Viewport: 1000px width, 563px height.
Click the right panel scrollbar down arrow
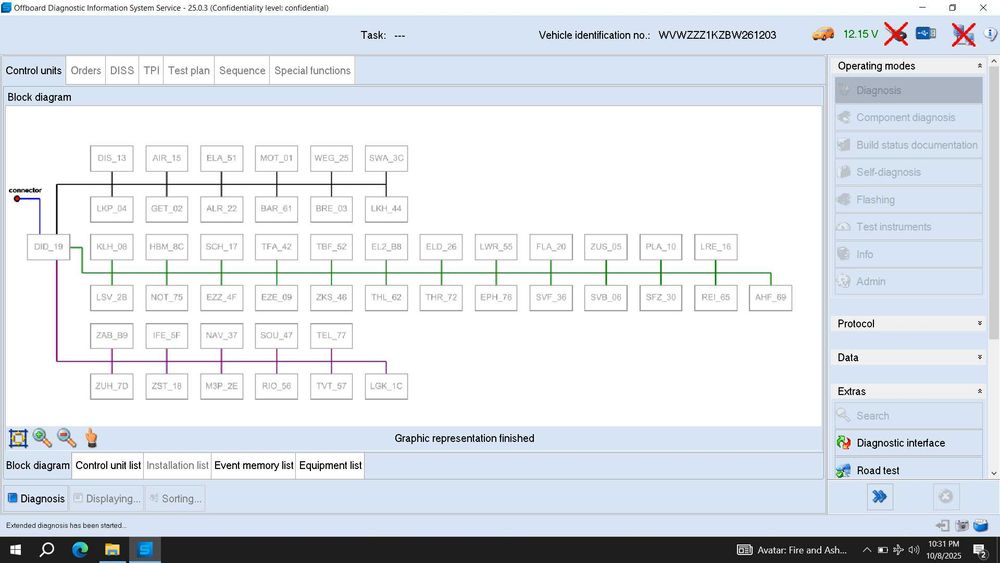click(x=994, y=473)
